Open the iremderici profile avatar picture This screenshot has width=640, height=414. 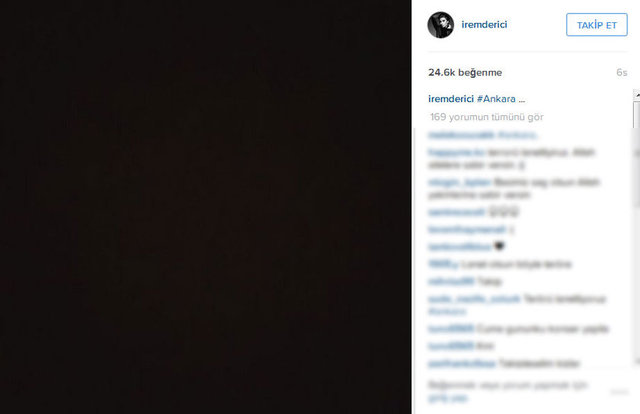440,25
